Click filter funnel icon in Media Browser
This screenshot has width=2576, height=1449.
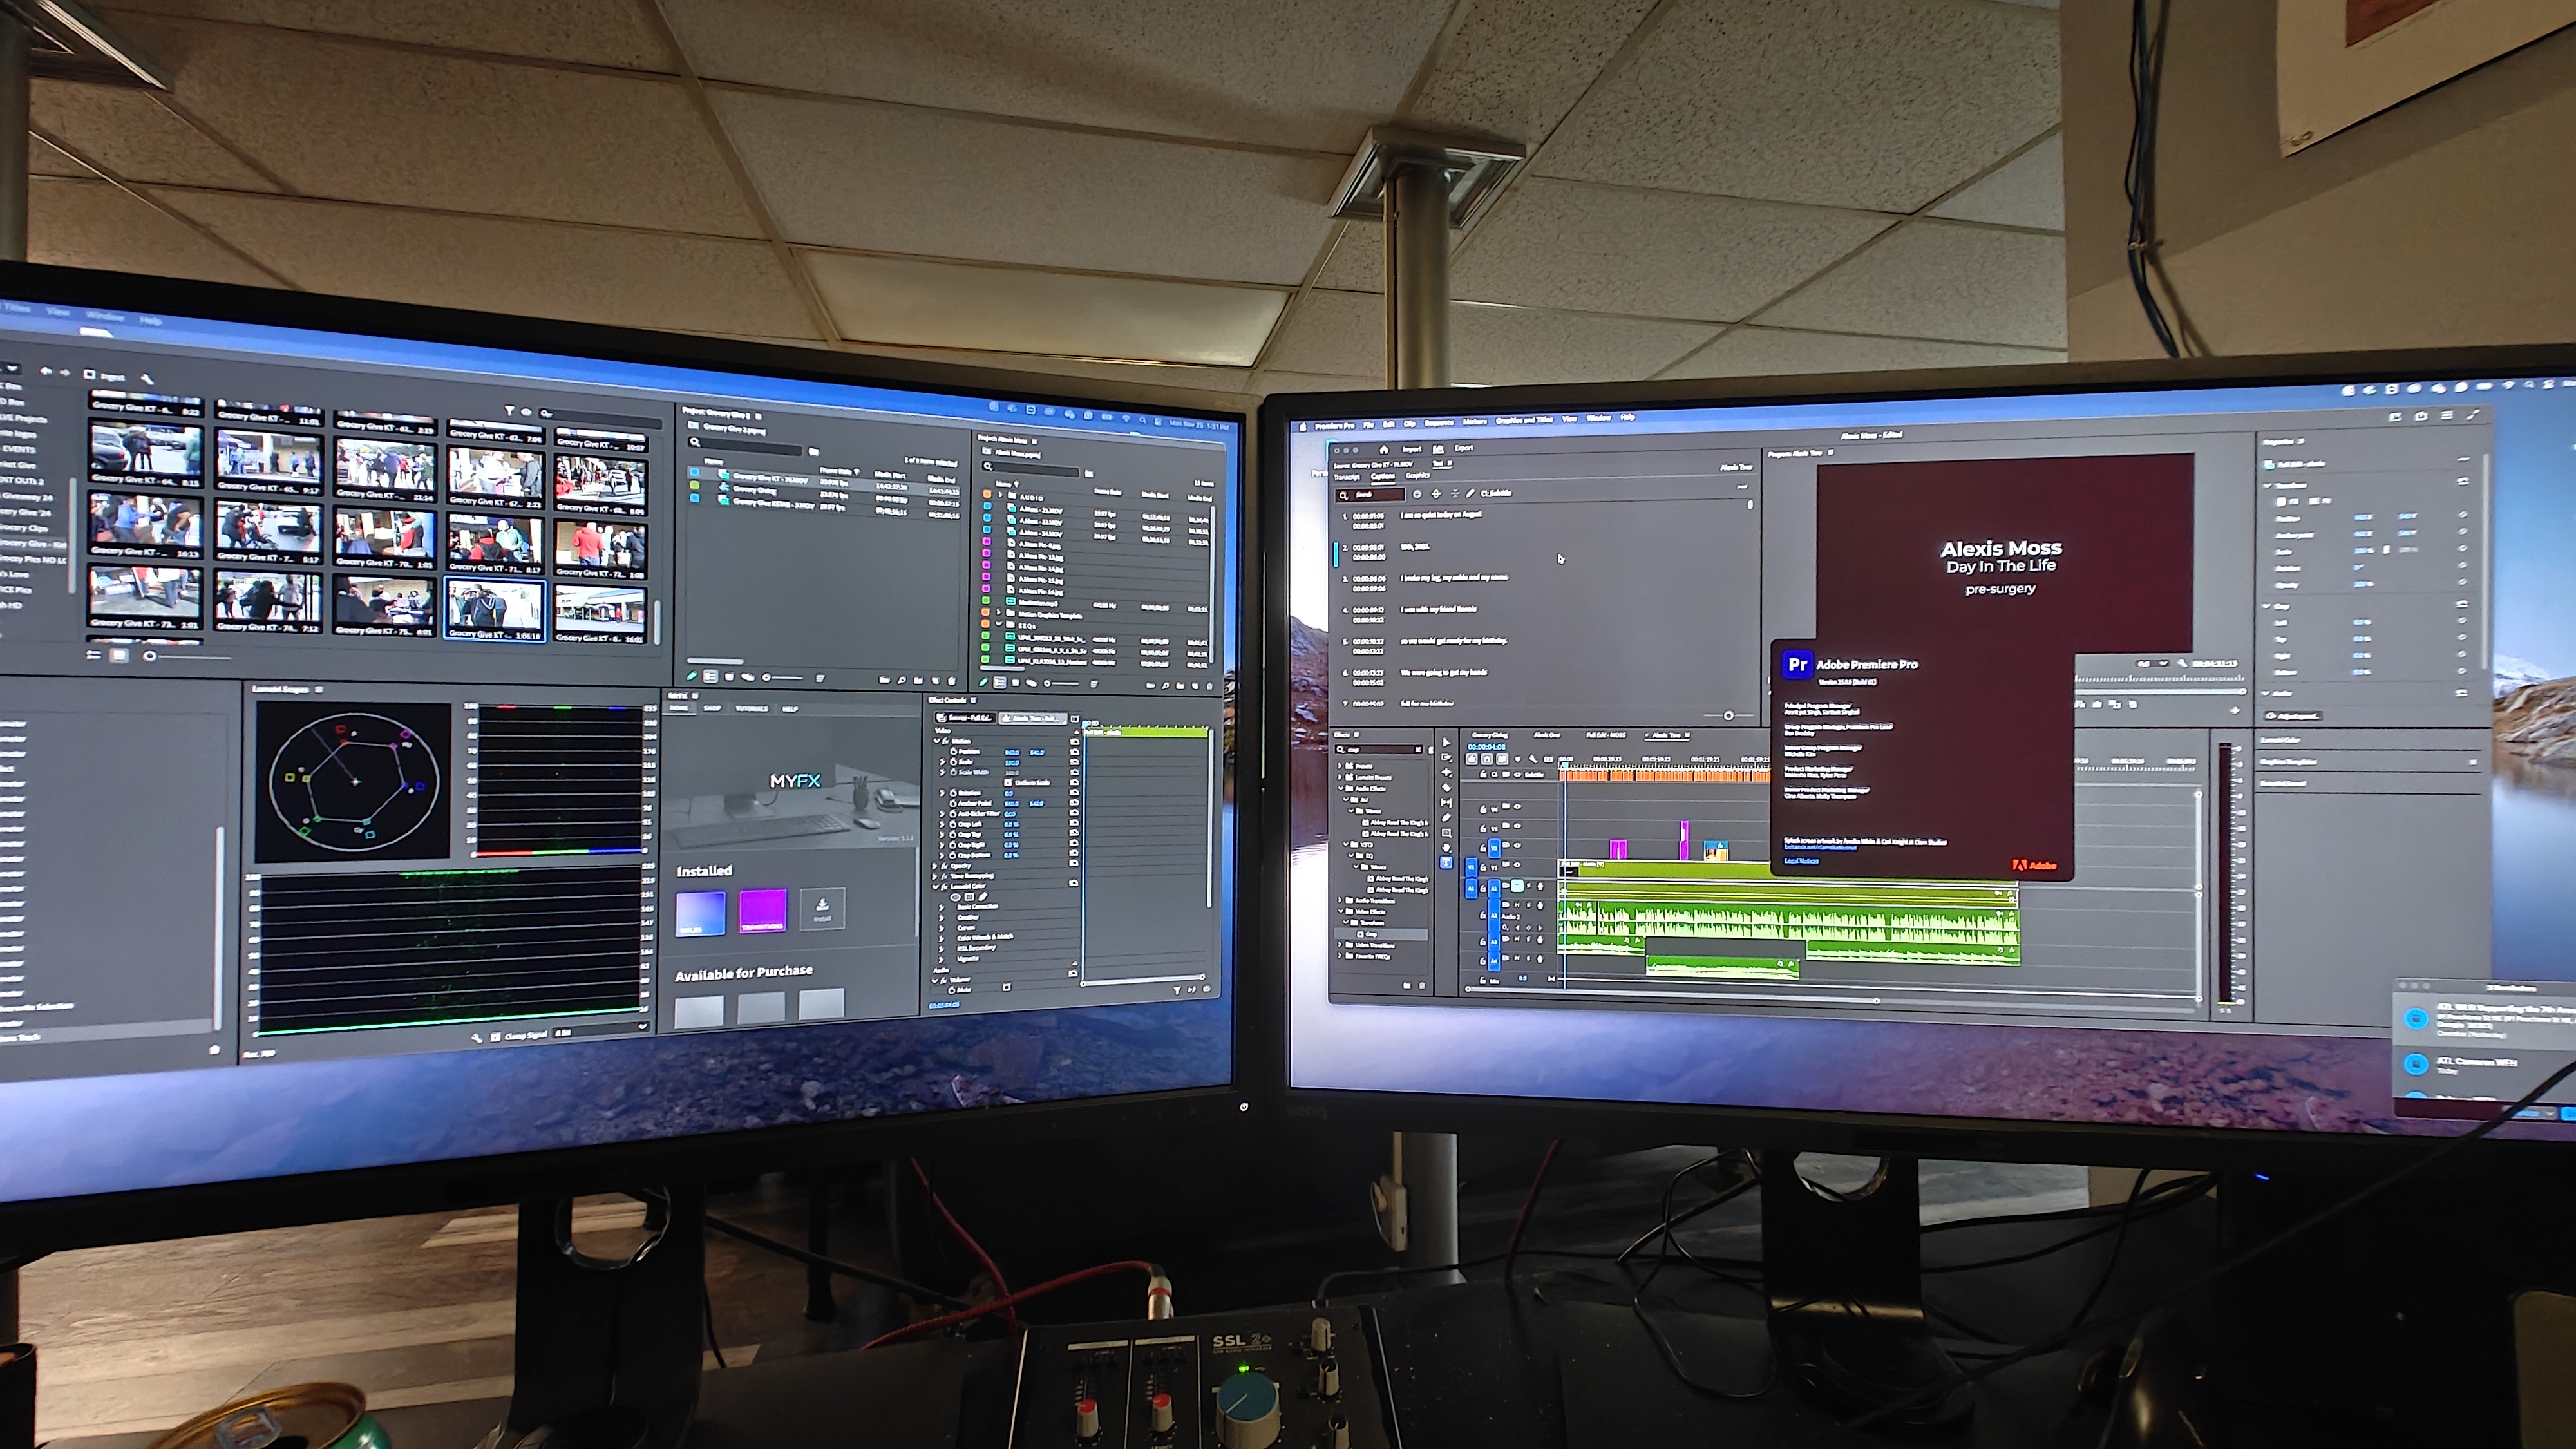510,411
